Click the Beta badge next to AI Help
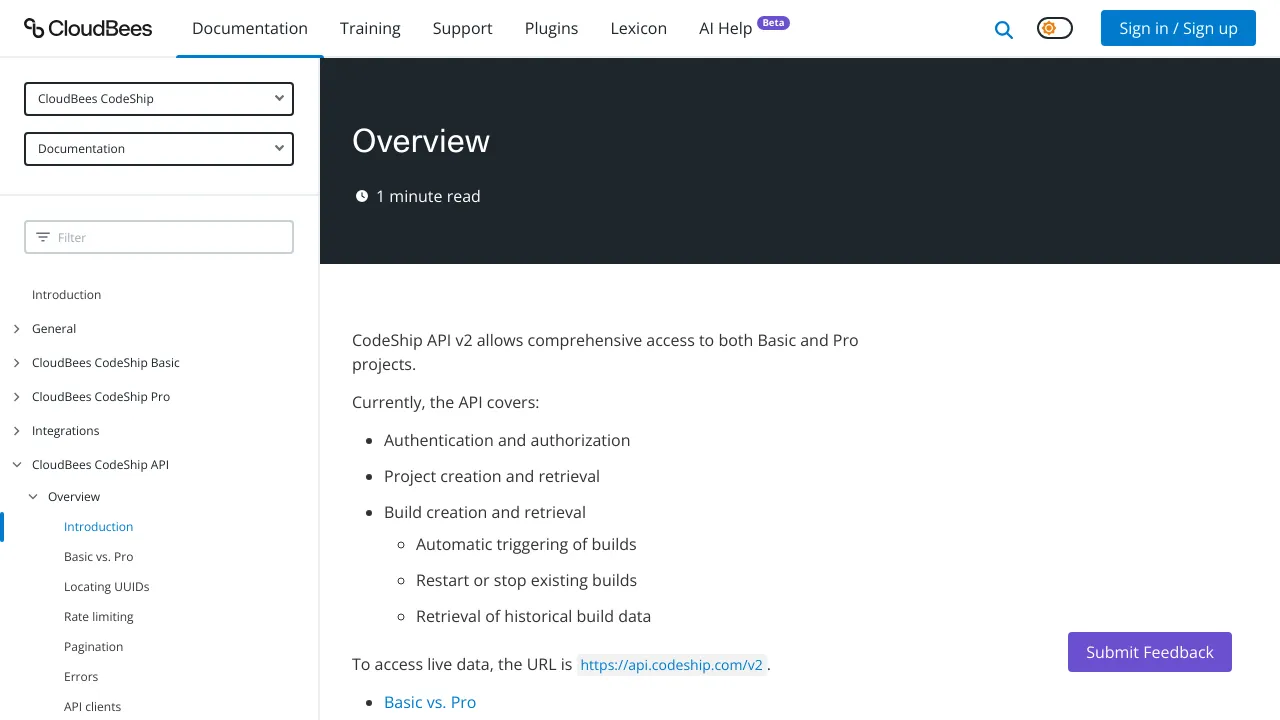The height and width of the screenshot is (720, 1280). (x=773, y=22)
